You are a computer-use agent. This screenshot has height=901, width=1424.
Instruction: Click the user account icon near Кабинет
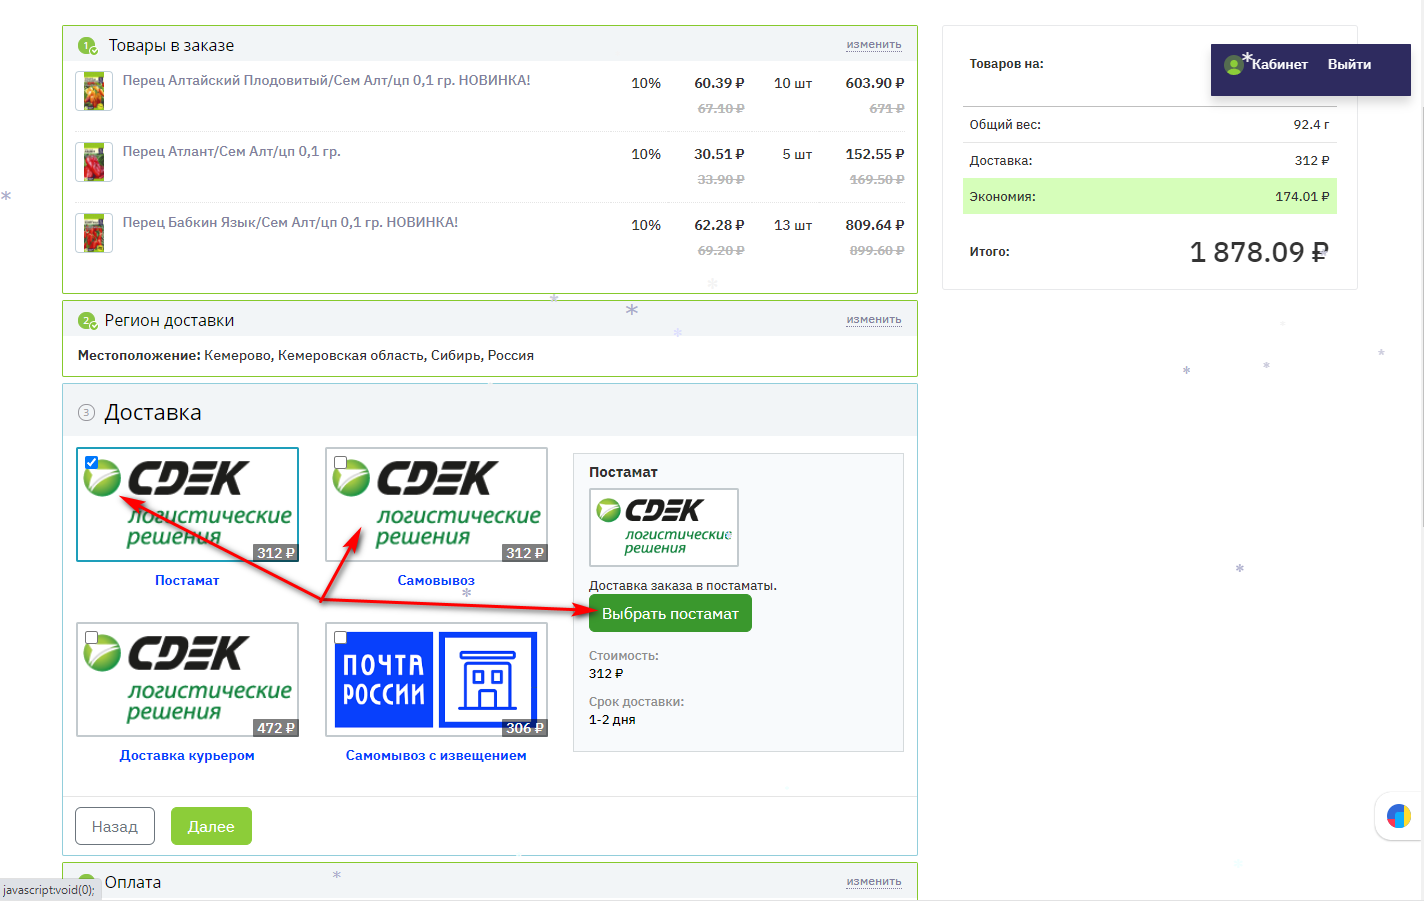1234,65
